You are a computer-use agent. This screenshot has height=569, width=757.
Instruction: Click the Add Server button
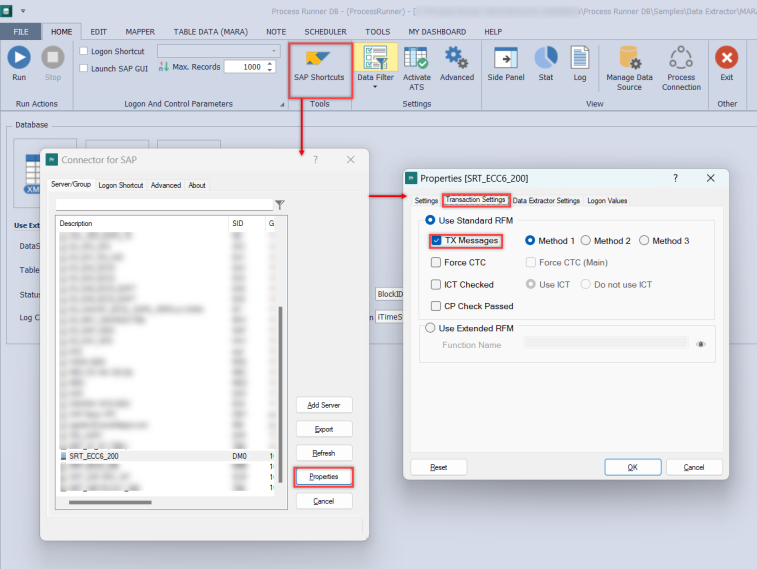tap(324, 404)
